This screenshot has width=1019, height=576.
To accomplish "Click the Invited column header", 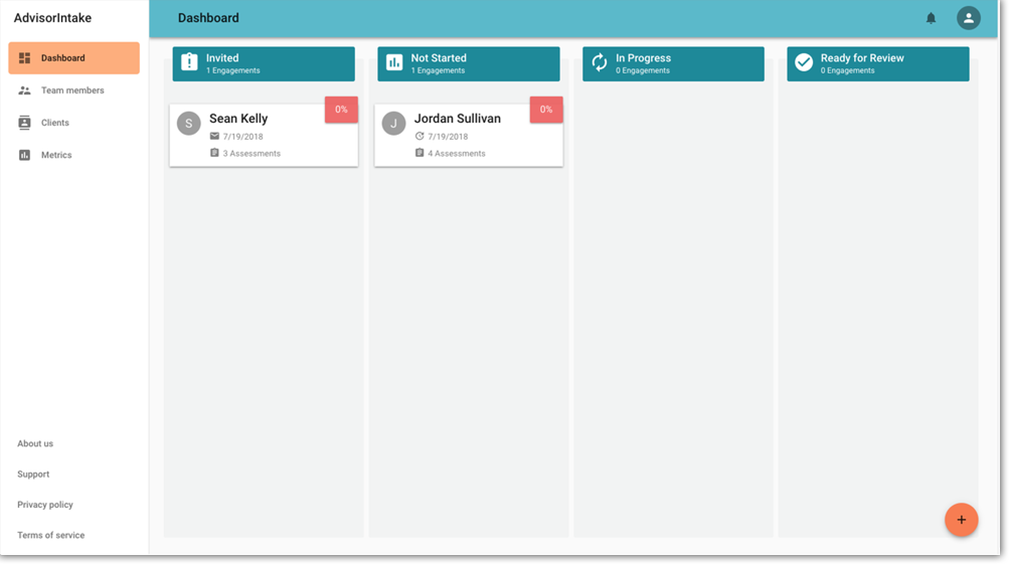I will click(264, 64).
